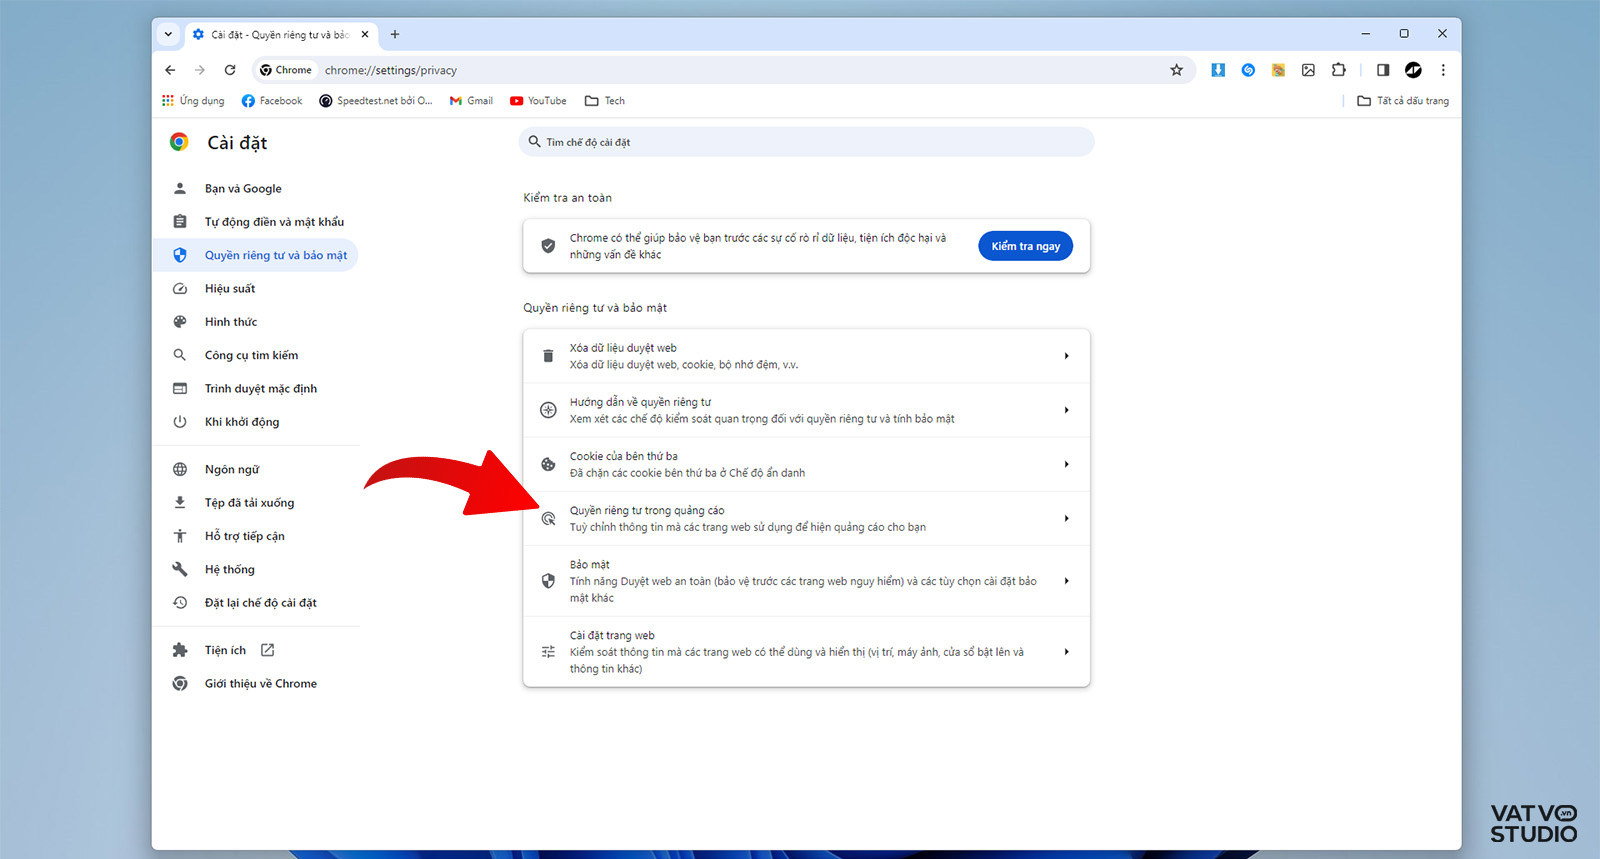Open the Gmail bookmark

tap(471, 101)
